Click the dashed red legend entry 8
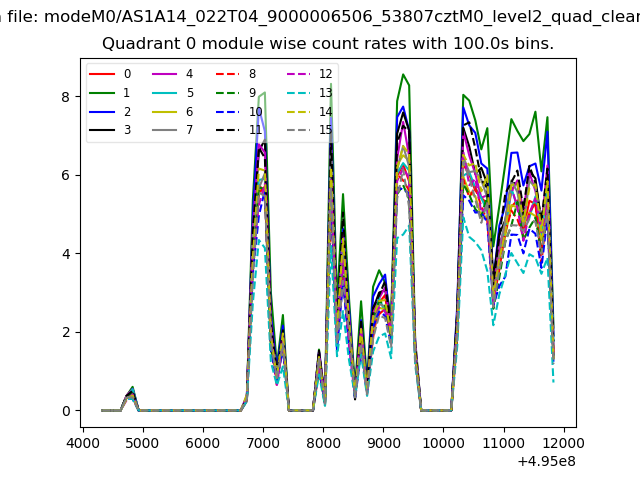 point(229,74)
